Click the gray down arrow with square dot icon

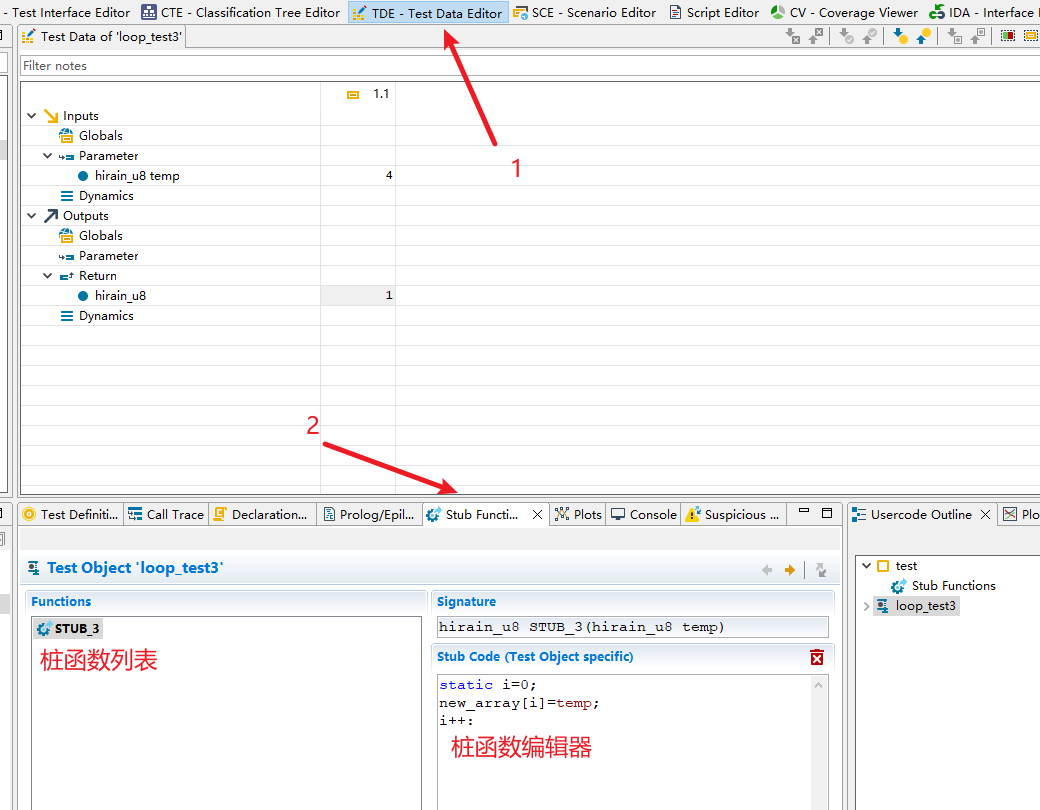click(954, 36)
